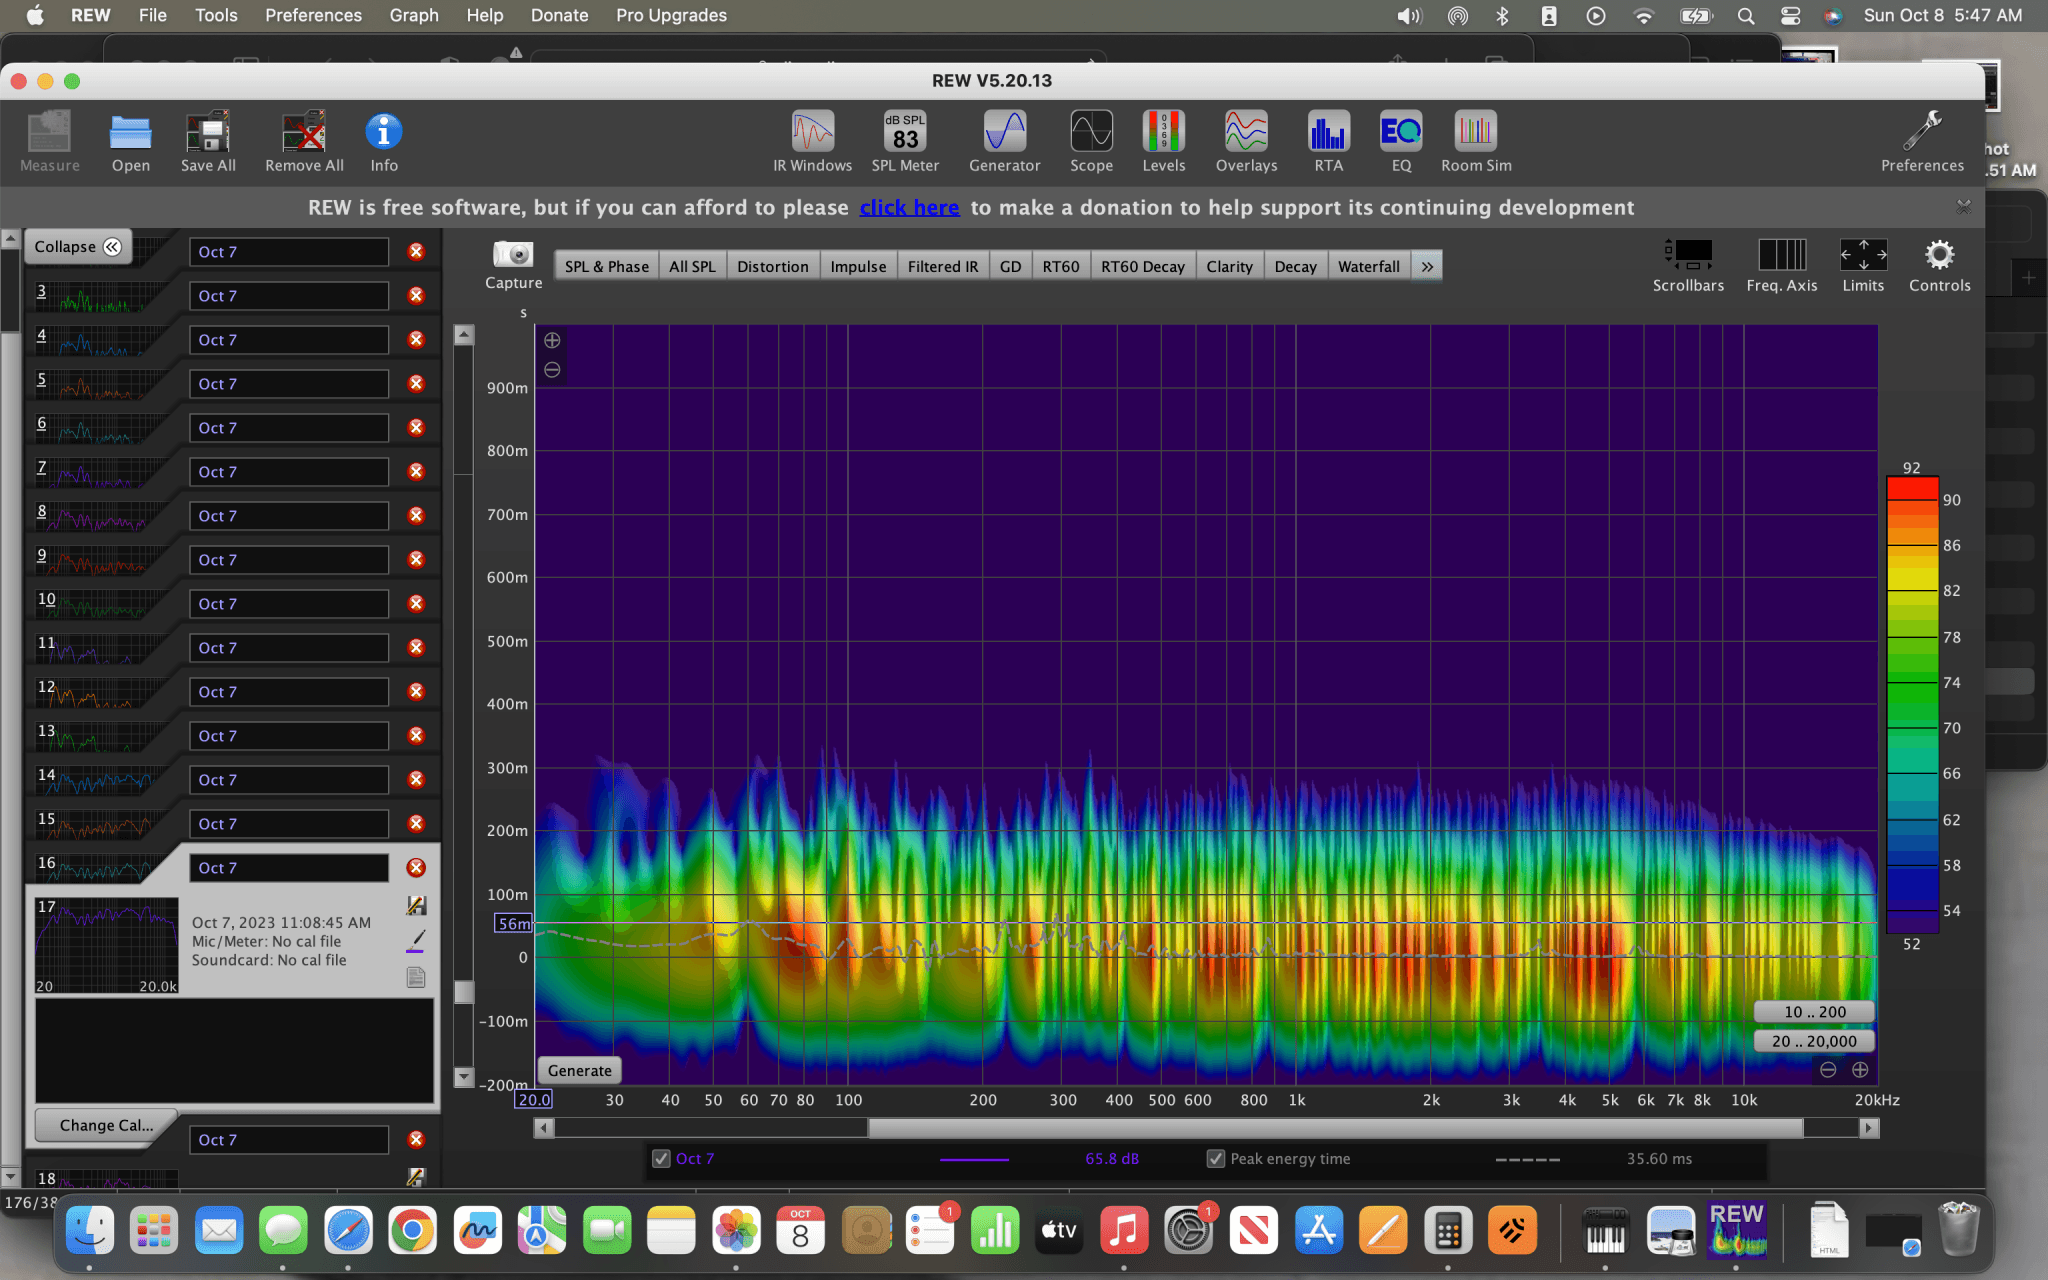Follow the 'click here' donation link

tap(909, 207)
